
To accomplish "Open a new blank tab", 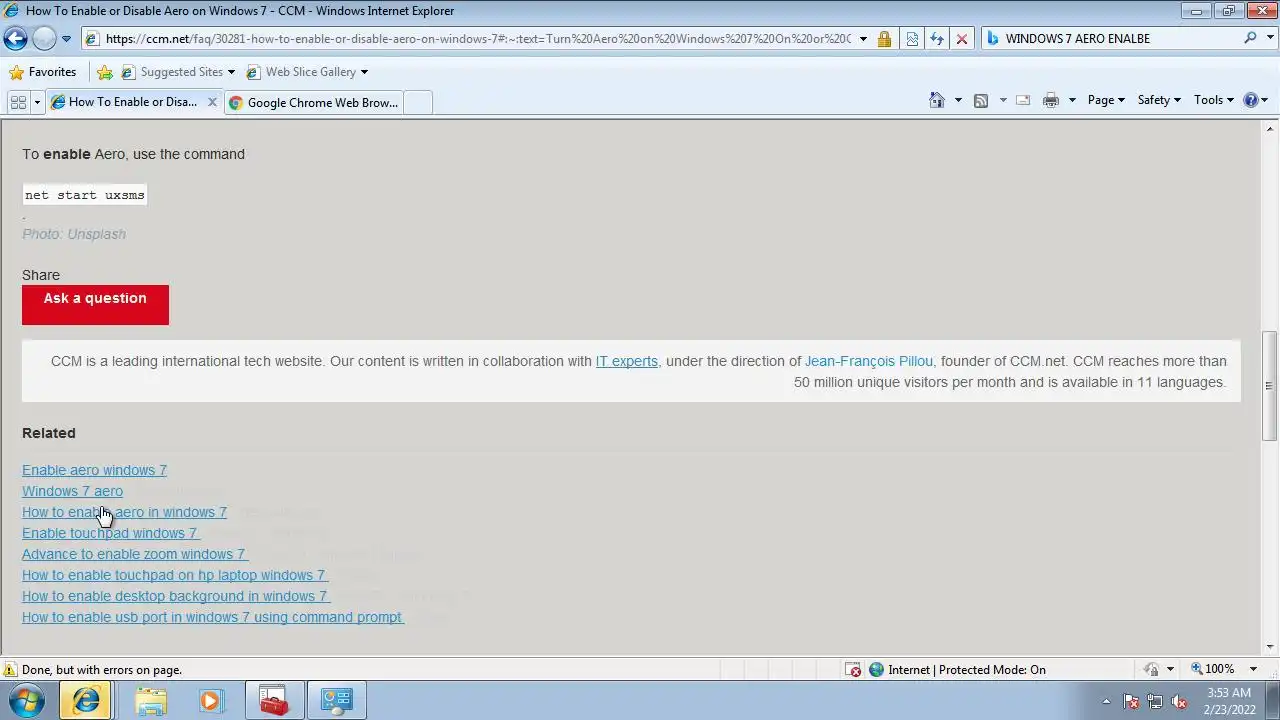I will (418, 102).
